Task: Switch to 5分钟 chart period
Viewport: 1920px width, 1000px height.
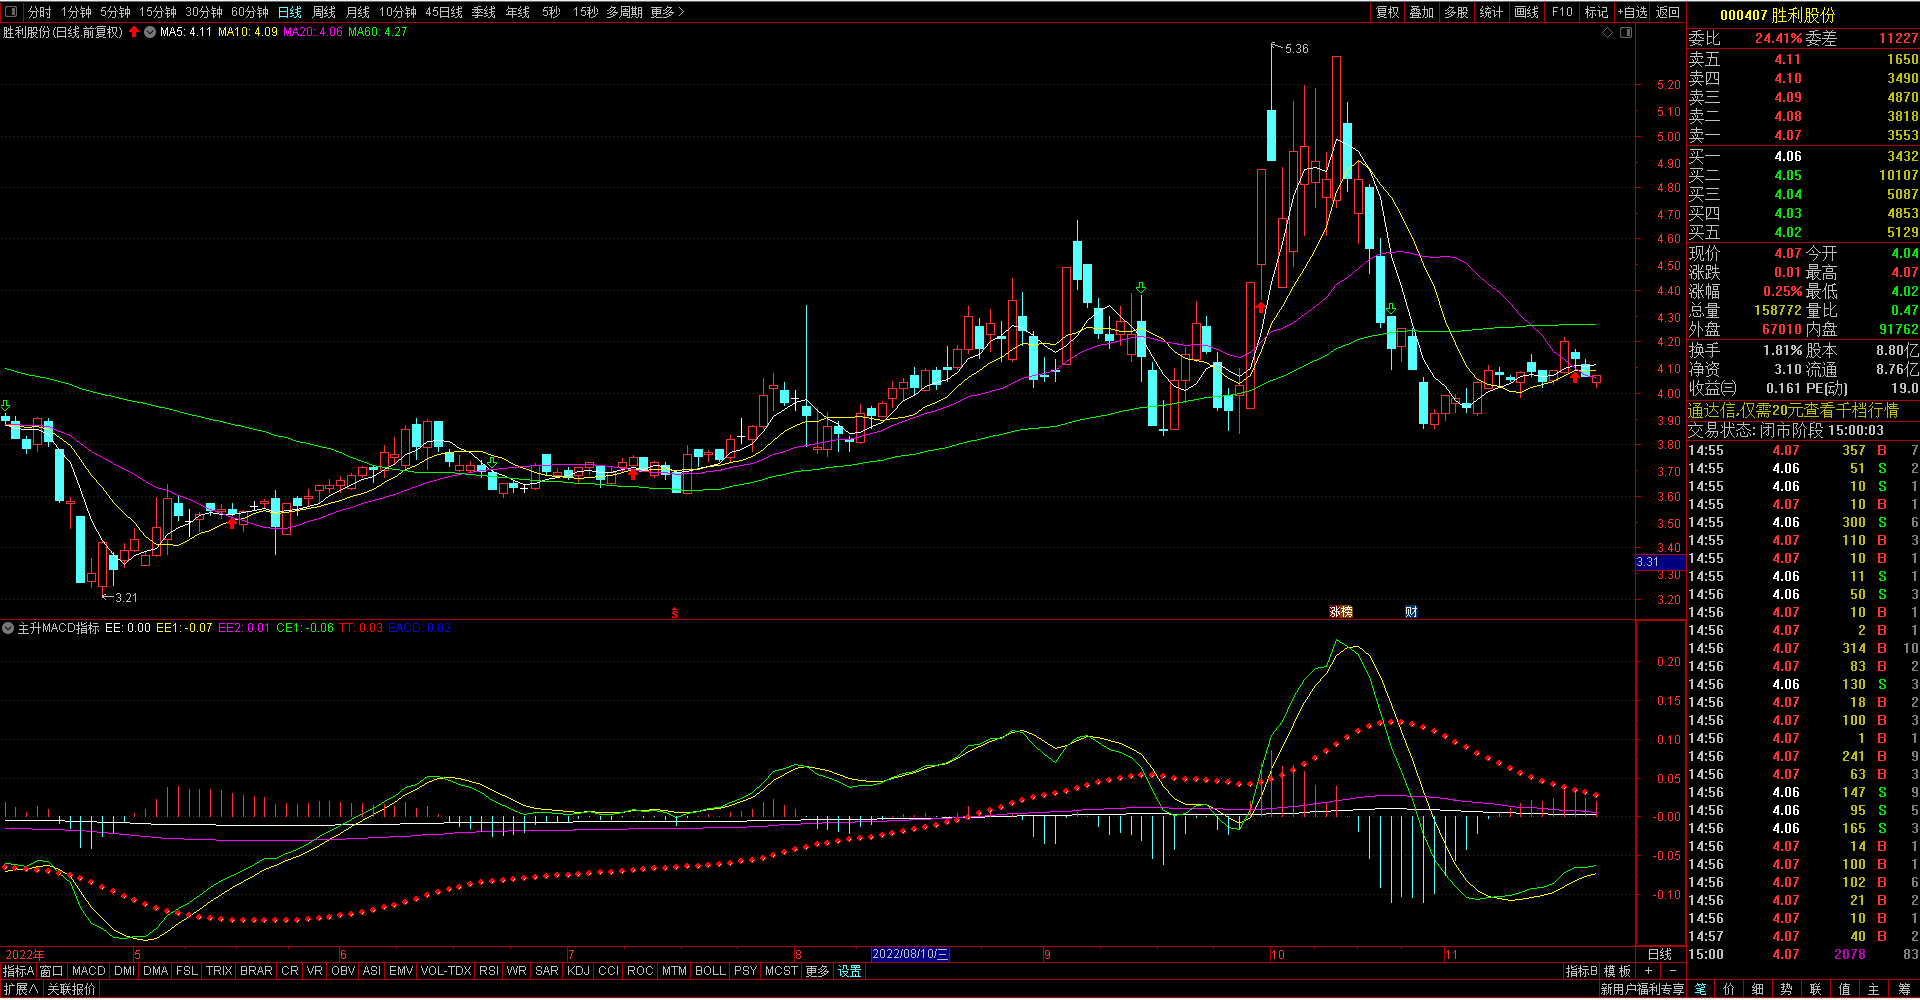Action: point(115,12)
